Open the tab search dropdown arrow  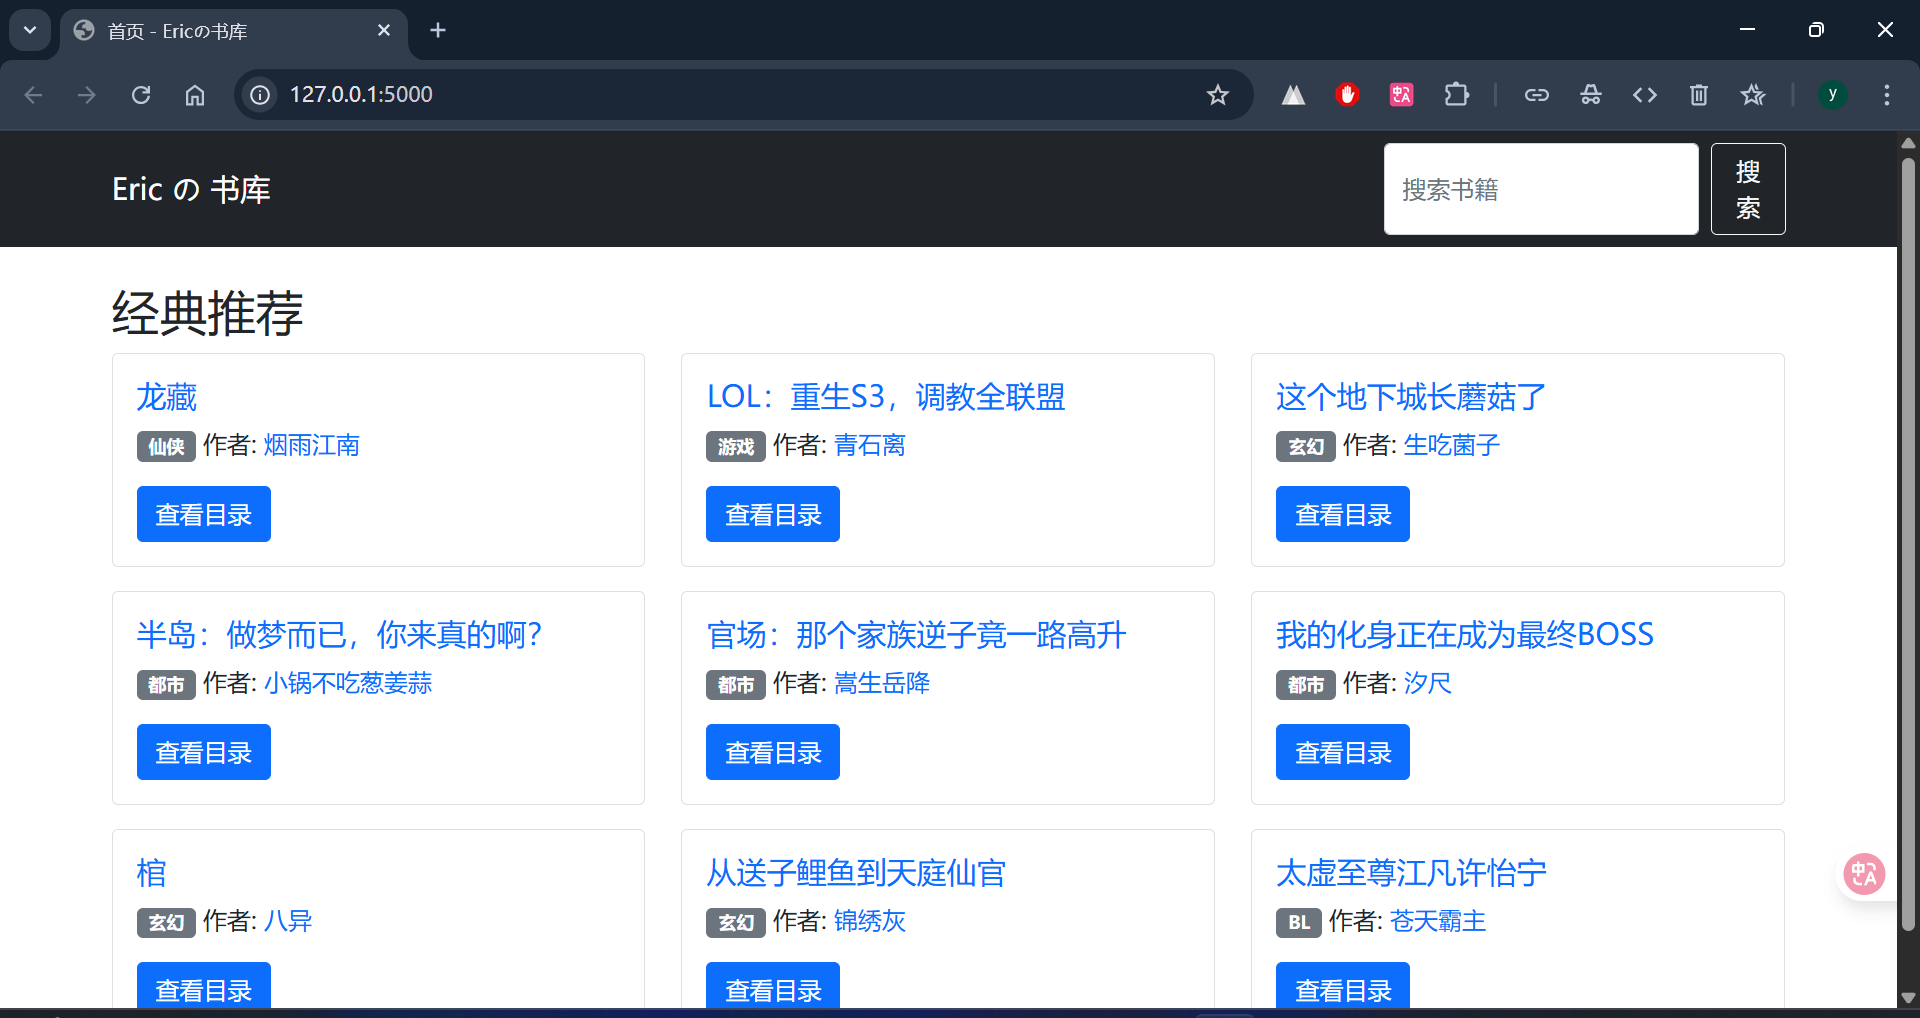(x=30, y=30)
